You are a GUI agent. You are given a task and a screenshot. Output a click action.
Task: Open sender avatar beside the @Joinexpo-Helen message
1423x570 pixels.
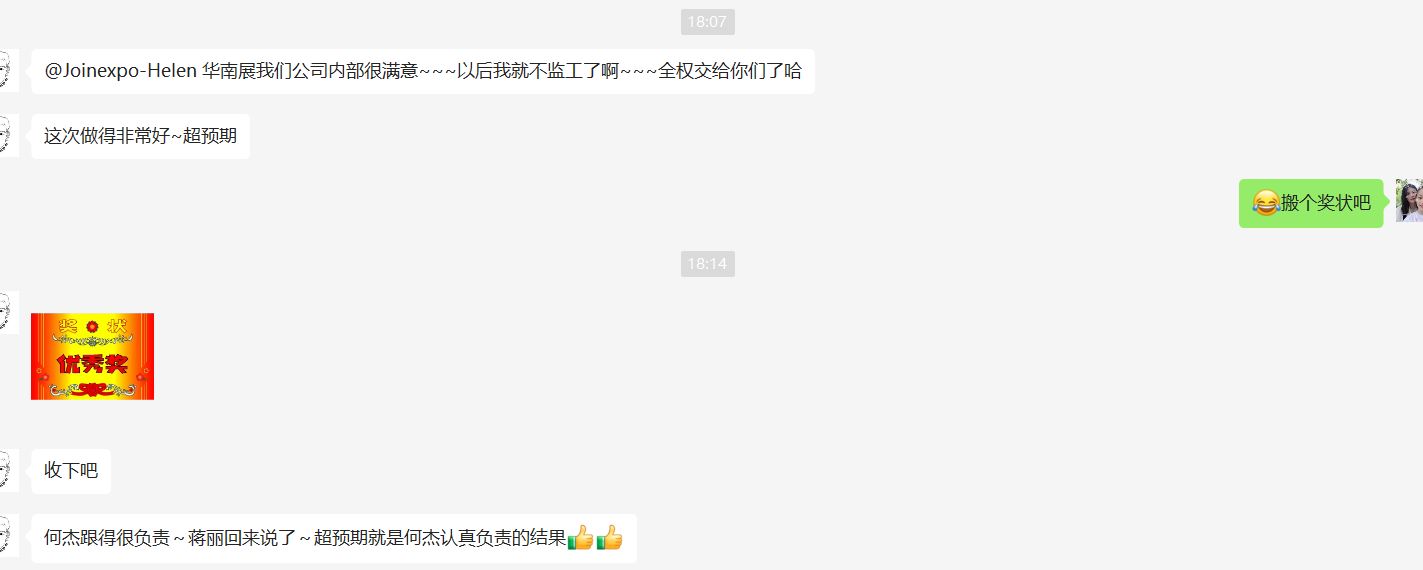8,70
